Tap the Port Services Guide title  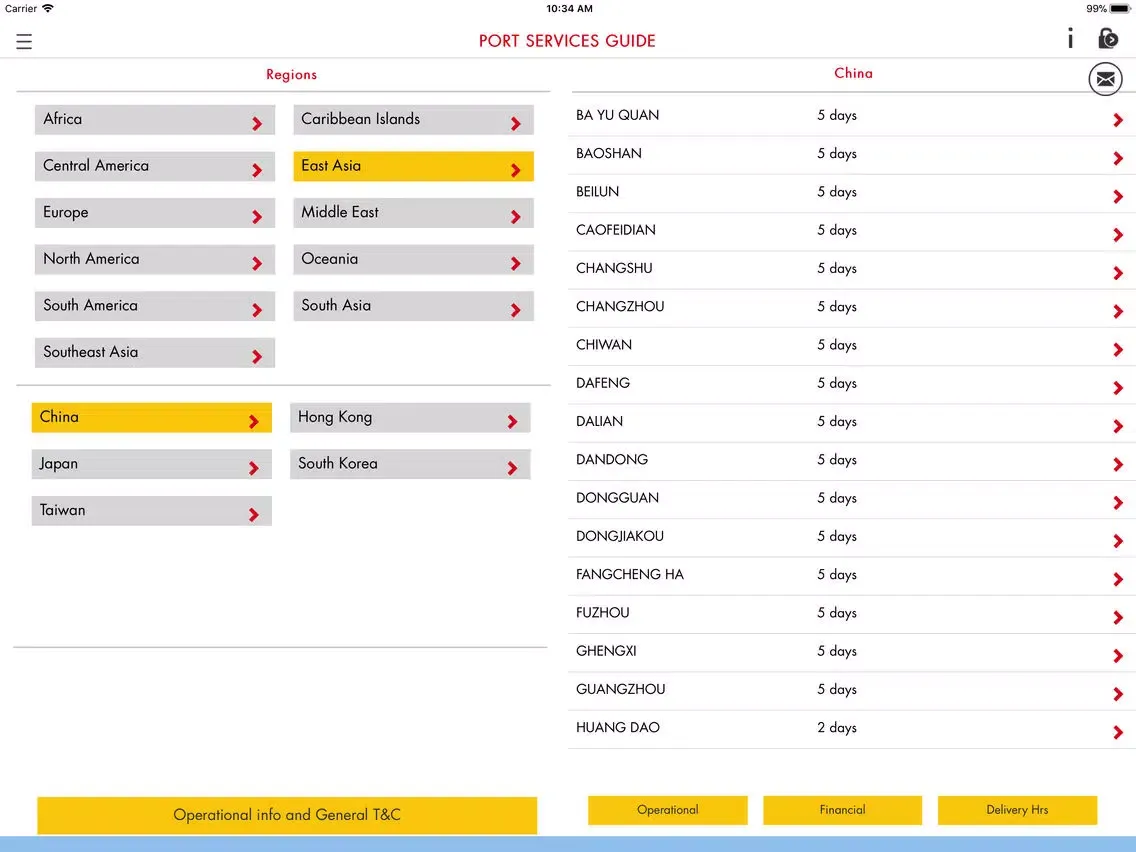567,41
